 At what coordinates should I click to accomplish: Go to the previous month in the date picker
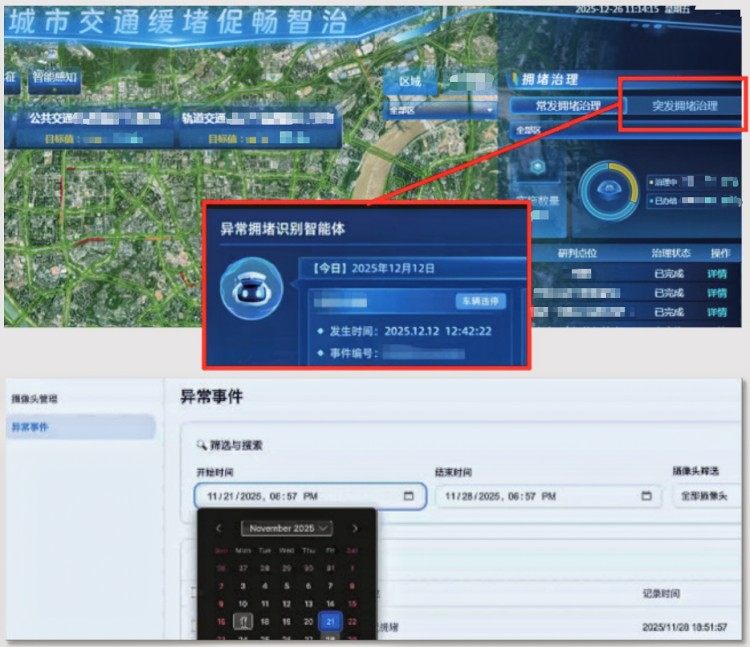(x=219, y=528)
